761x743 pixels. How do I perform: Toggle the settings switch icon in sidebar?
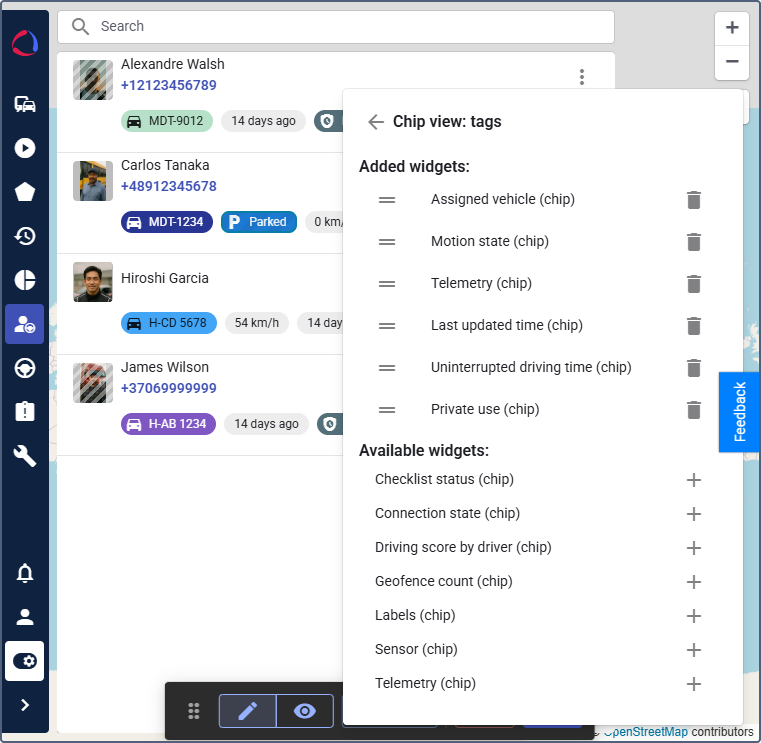[x=25, y=661]
